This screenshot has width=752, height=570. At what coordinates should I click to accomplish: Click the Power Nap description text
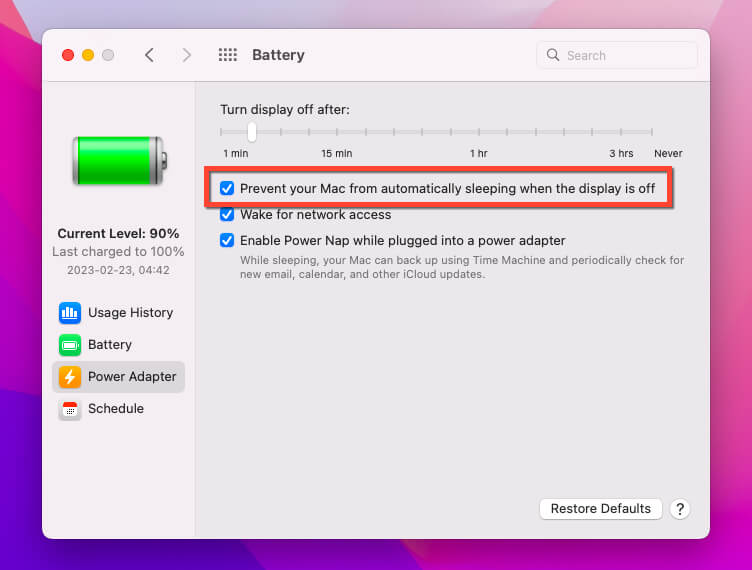coord(462,267)
